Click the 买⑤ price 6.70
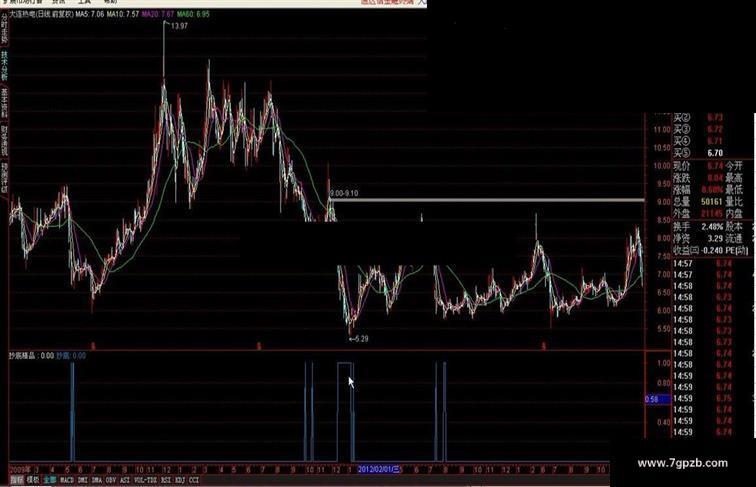This screenshot has width=756, height=487. tap(715, 153)
